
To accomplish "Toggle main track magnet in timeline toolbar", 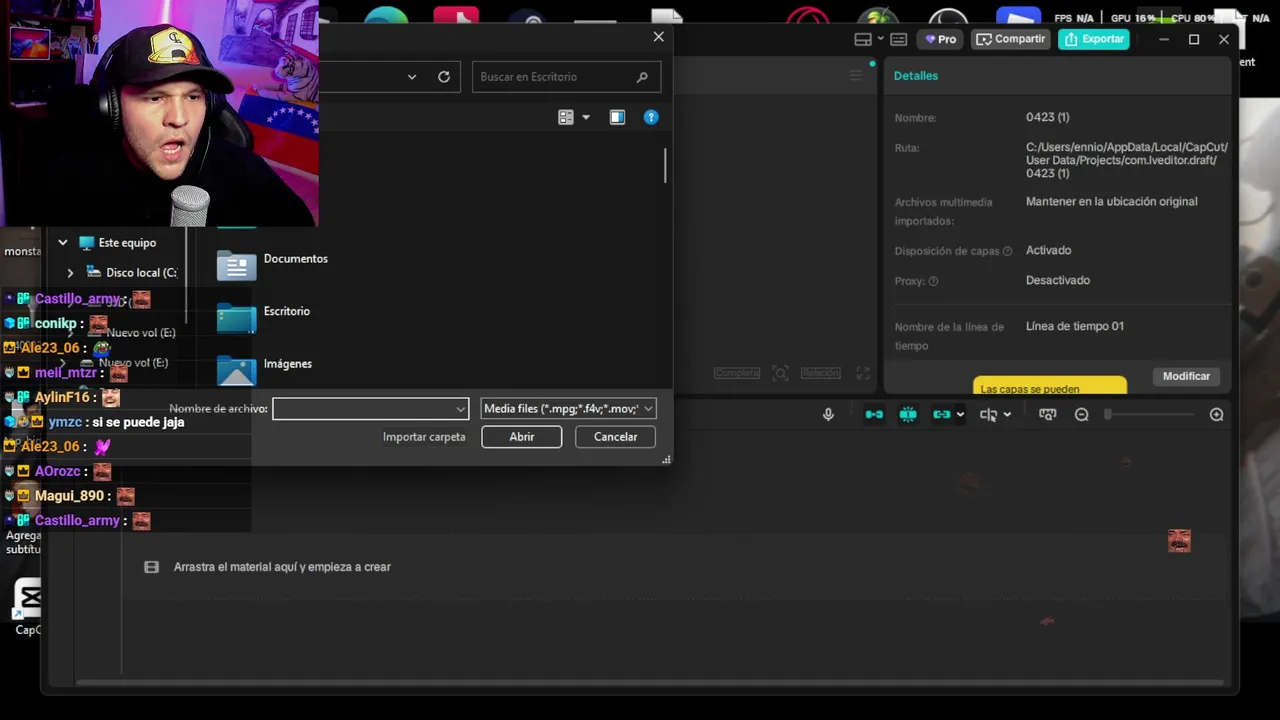I will pos(874,414).
